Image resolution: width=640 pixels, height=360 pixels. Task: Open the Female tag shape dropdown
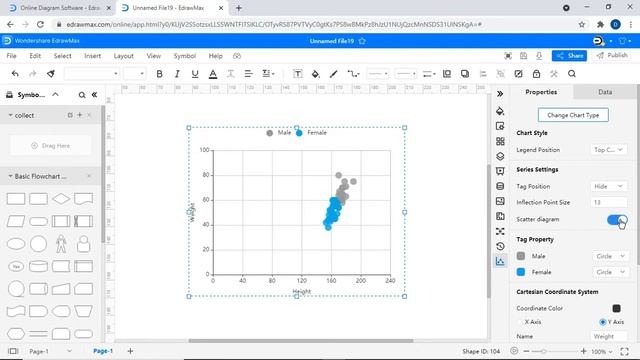pyautogui.click(x=610, y=272)
